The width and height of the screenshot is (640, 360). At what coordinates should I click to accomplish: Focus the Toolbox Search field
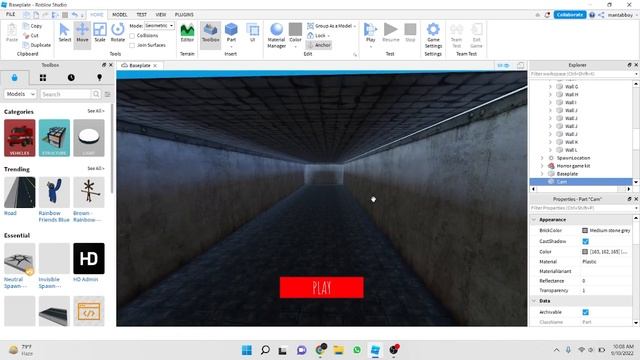tap(65, 94)
